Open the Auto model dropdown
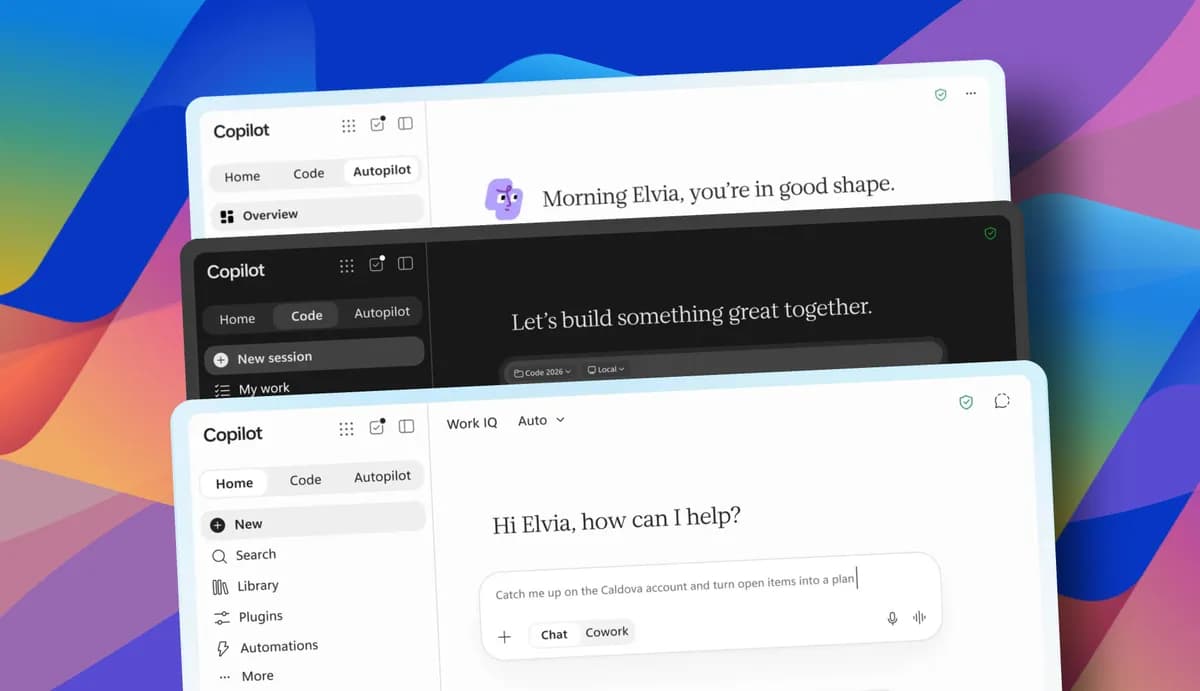The height and width of the screenshot is (691, 1200). (x=541, y=421)
